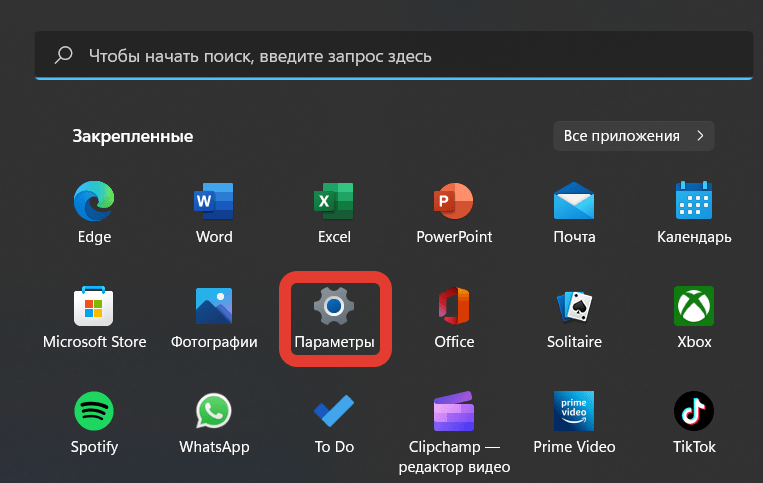Image resolution: width=763 pixels, height=483 pixels.
Task: Open Все приложения all apps list
Action: (634, 136)
